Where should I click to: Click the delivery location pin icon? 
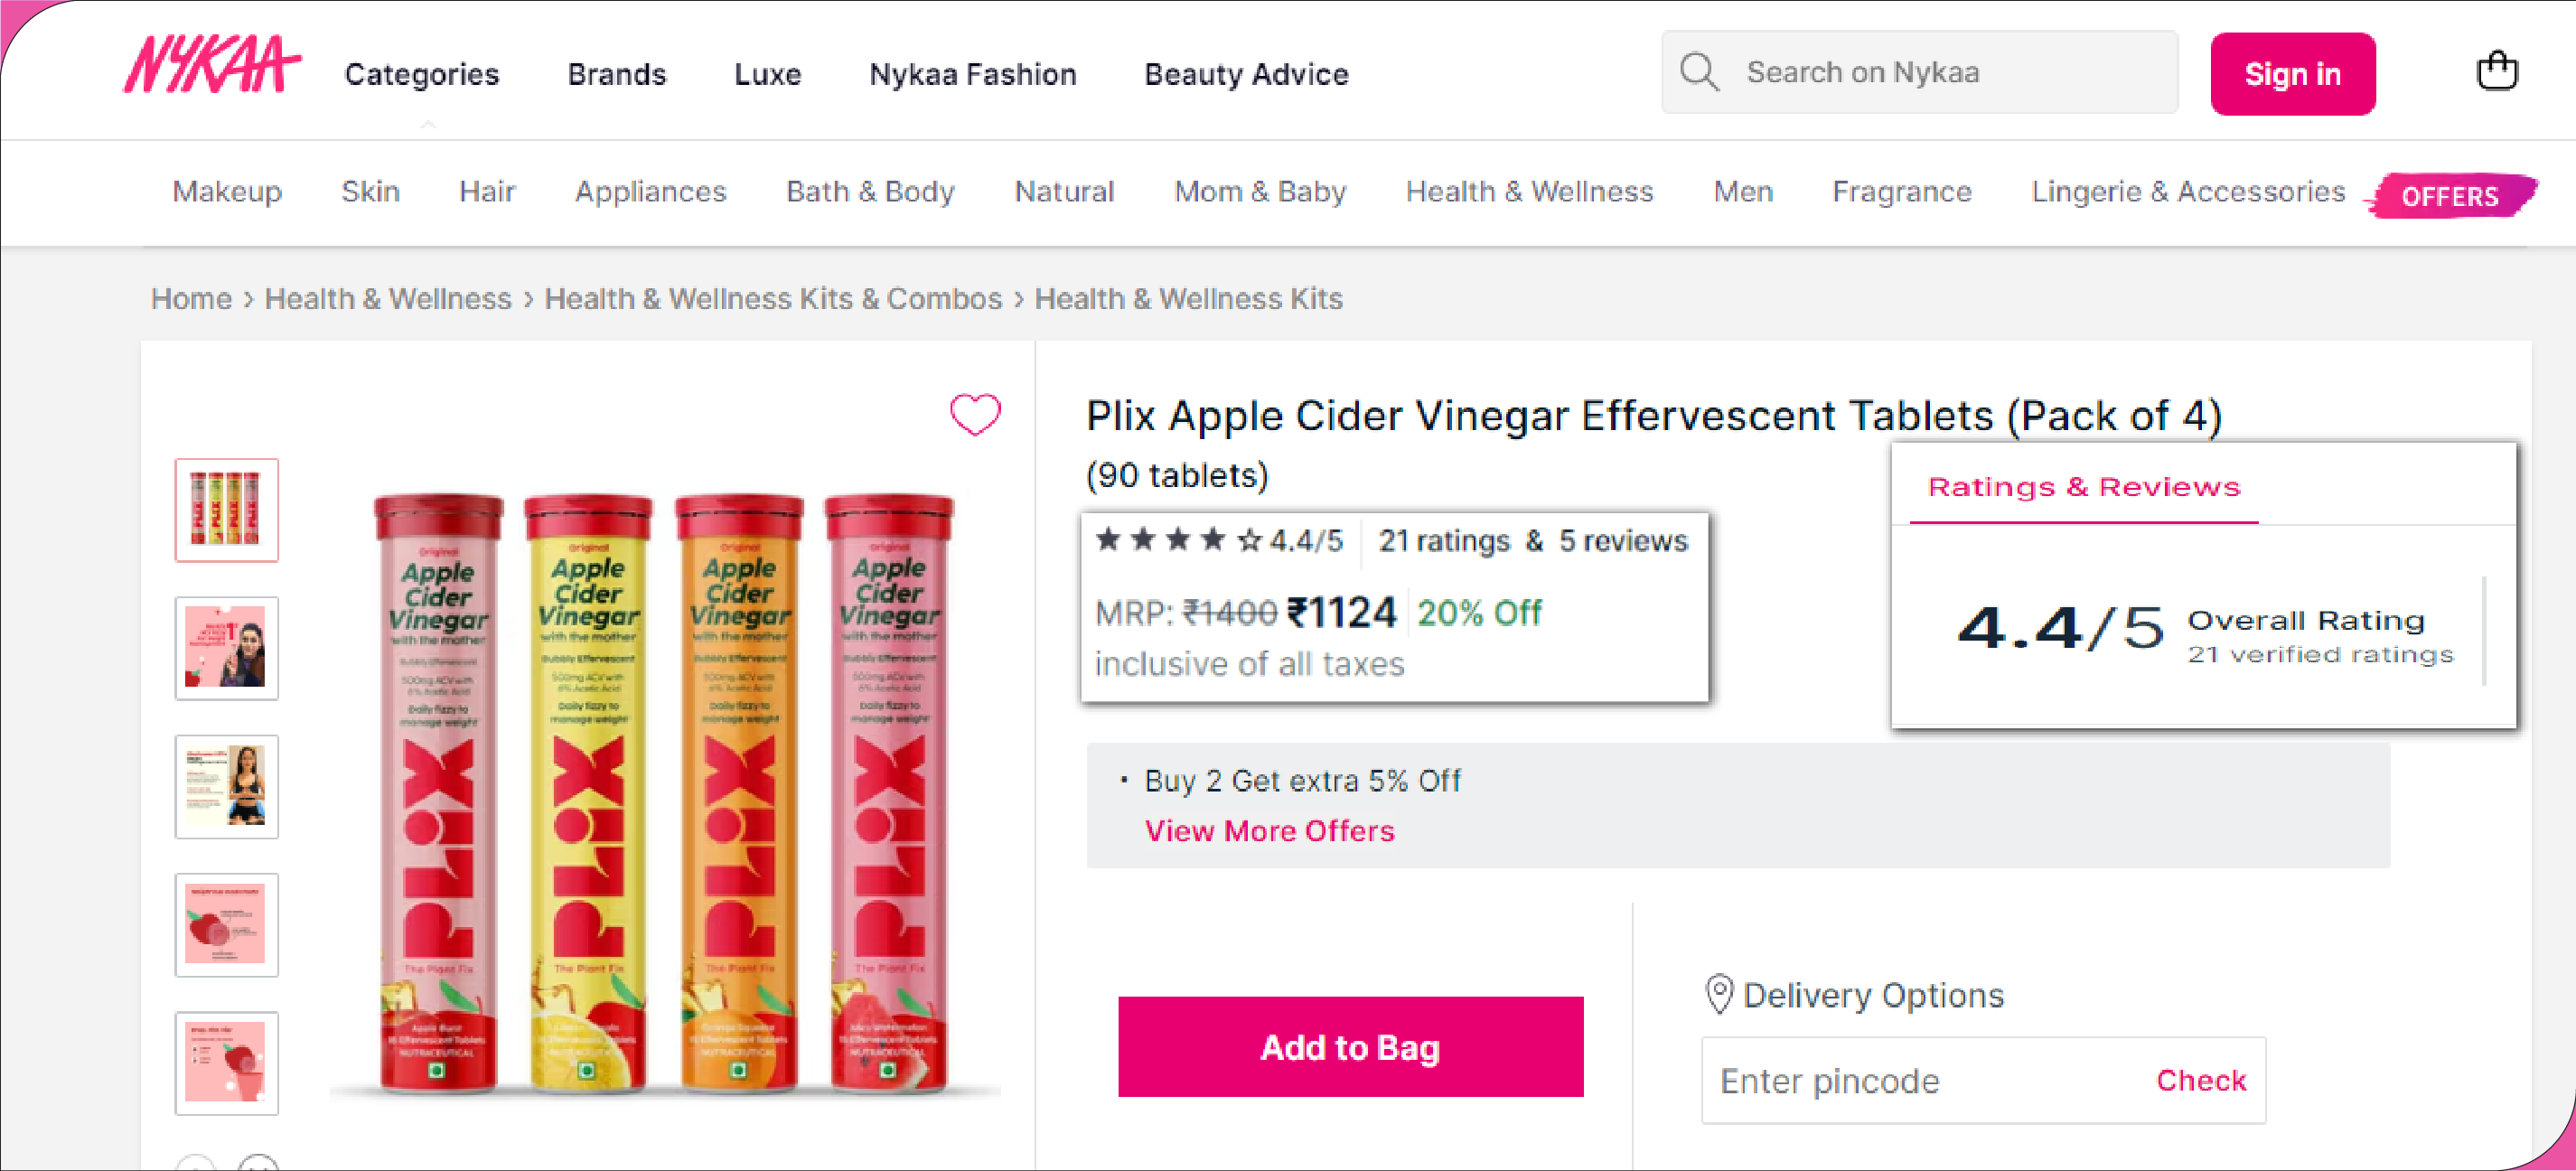[x=1719, y=994]
